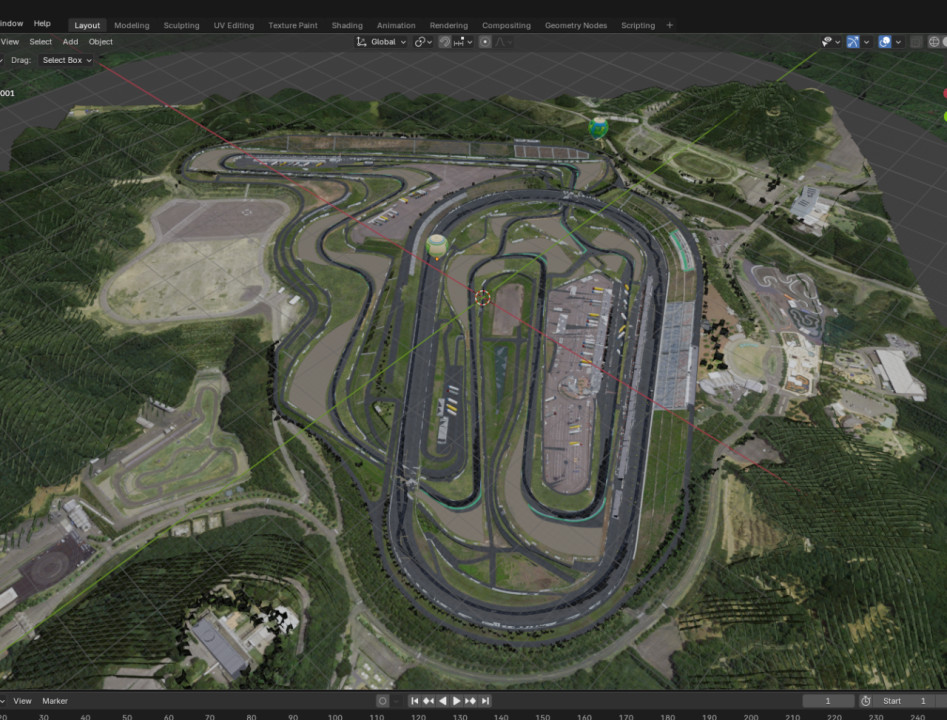Play the animation forward

pos(457,701)
